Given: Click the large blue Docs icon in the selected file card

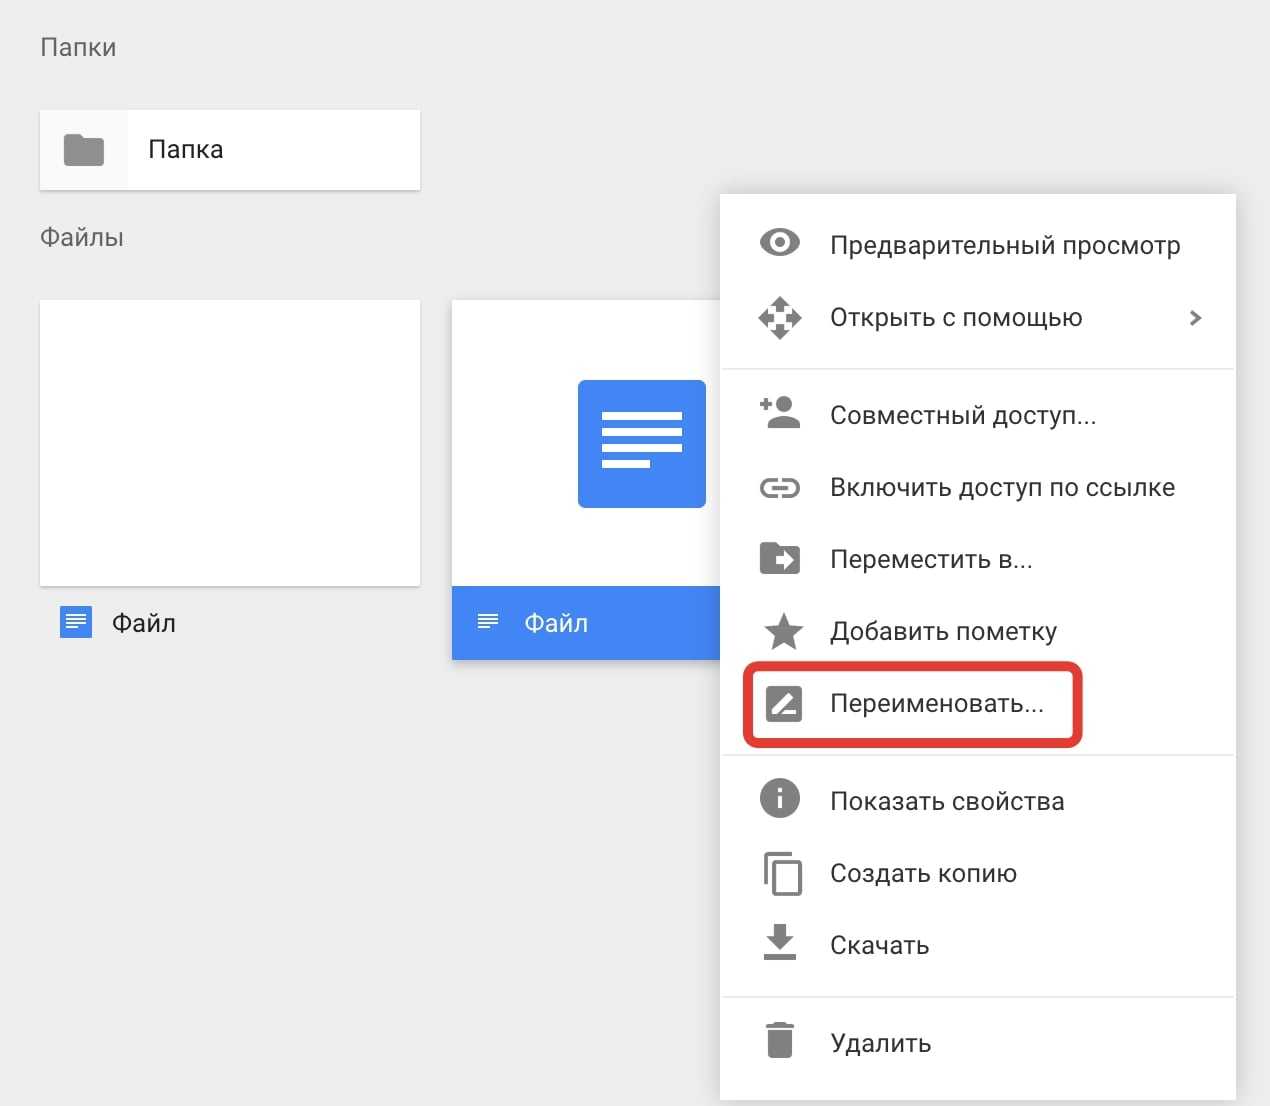Looking at the screenshot, I should (642, 443).
